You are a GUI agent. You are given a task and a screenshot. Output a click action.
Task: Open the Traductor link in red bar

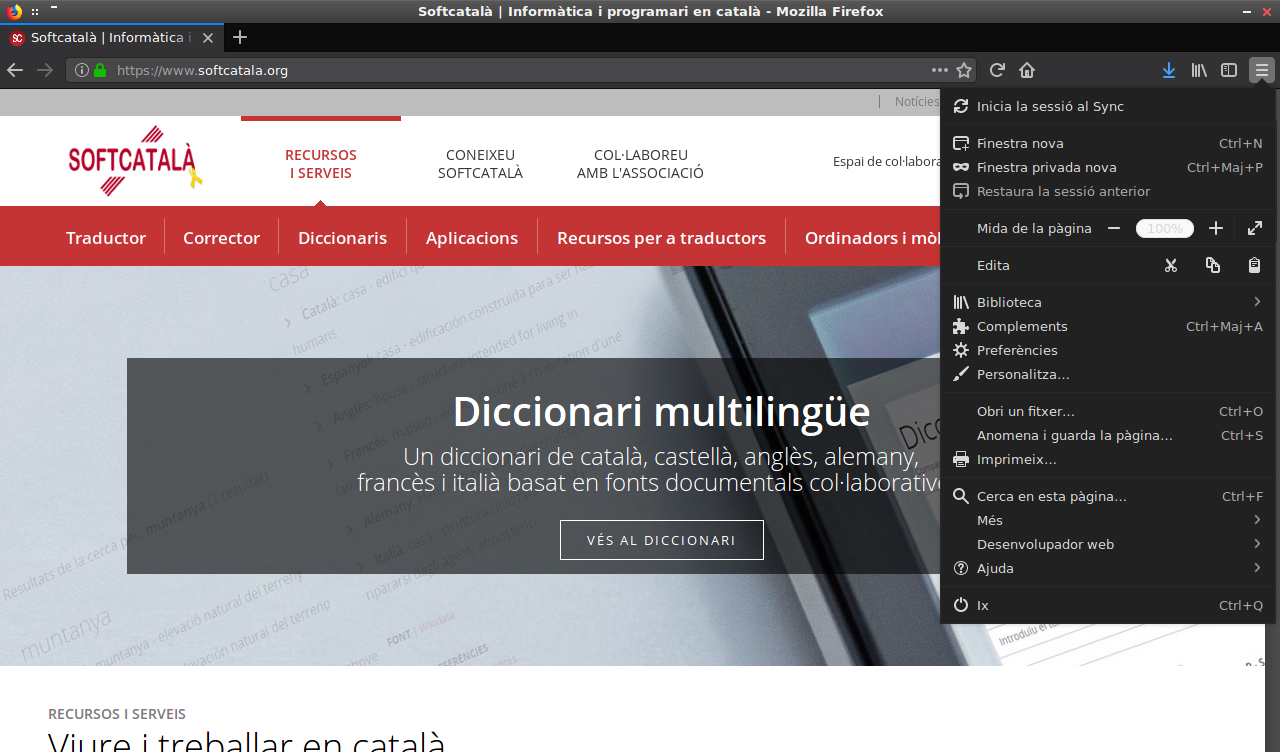coord(106,238)
